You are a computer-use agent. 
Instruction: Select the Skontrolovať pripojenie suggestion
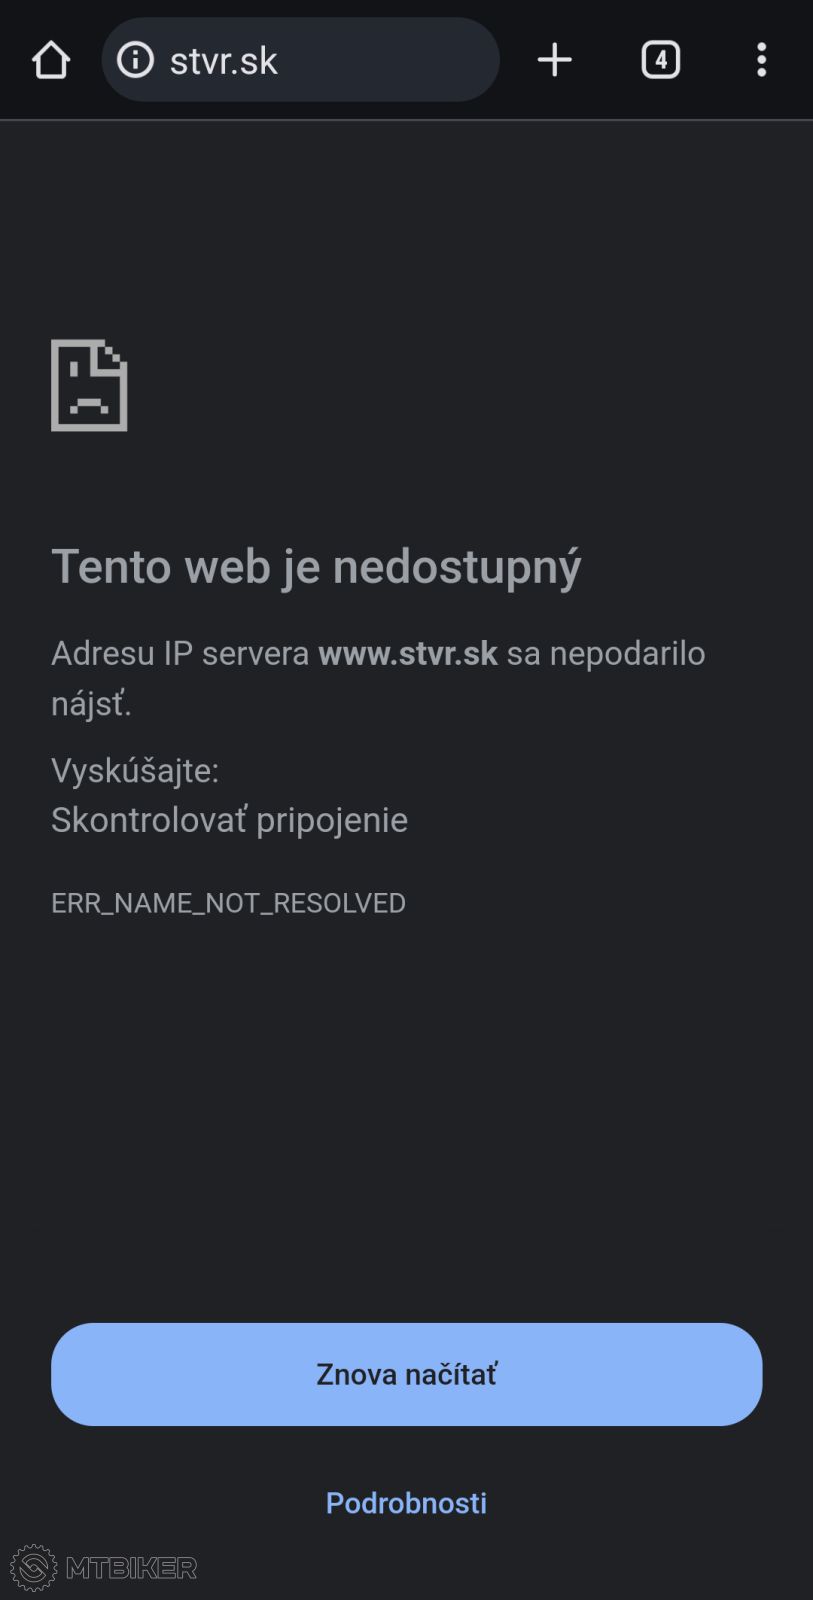(x=229, y=820)
